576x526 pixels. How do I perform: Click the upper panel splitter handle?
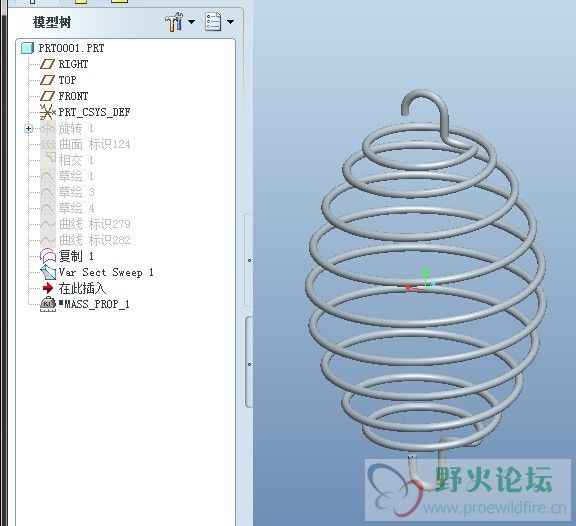249,260
